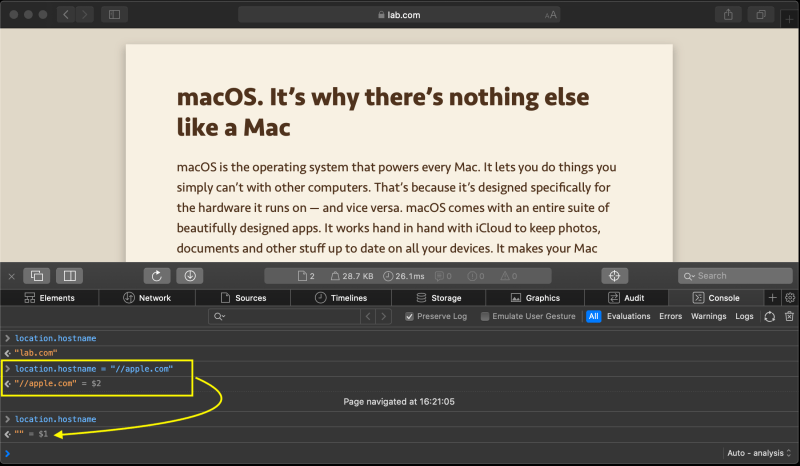Show tab overview icon

tap(761, 14)
